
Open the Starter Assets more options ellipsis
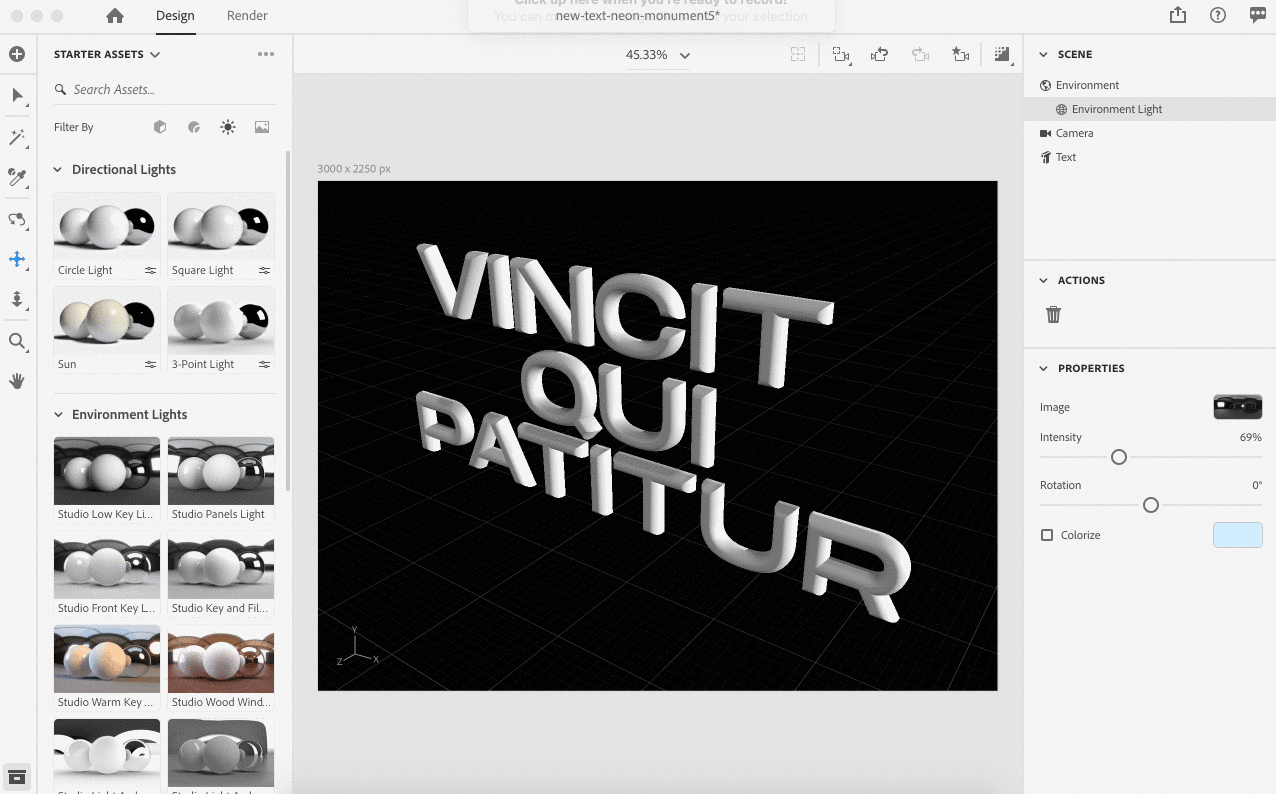tap(265, 54)
